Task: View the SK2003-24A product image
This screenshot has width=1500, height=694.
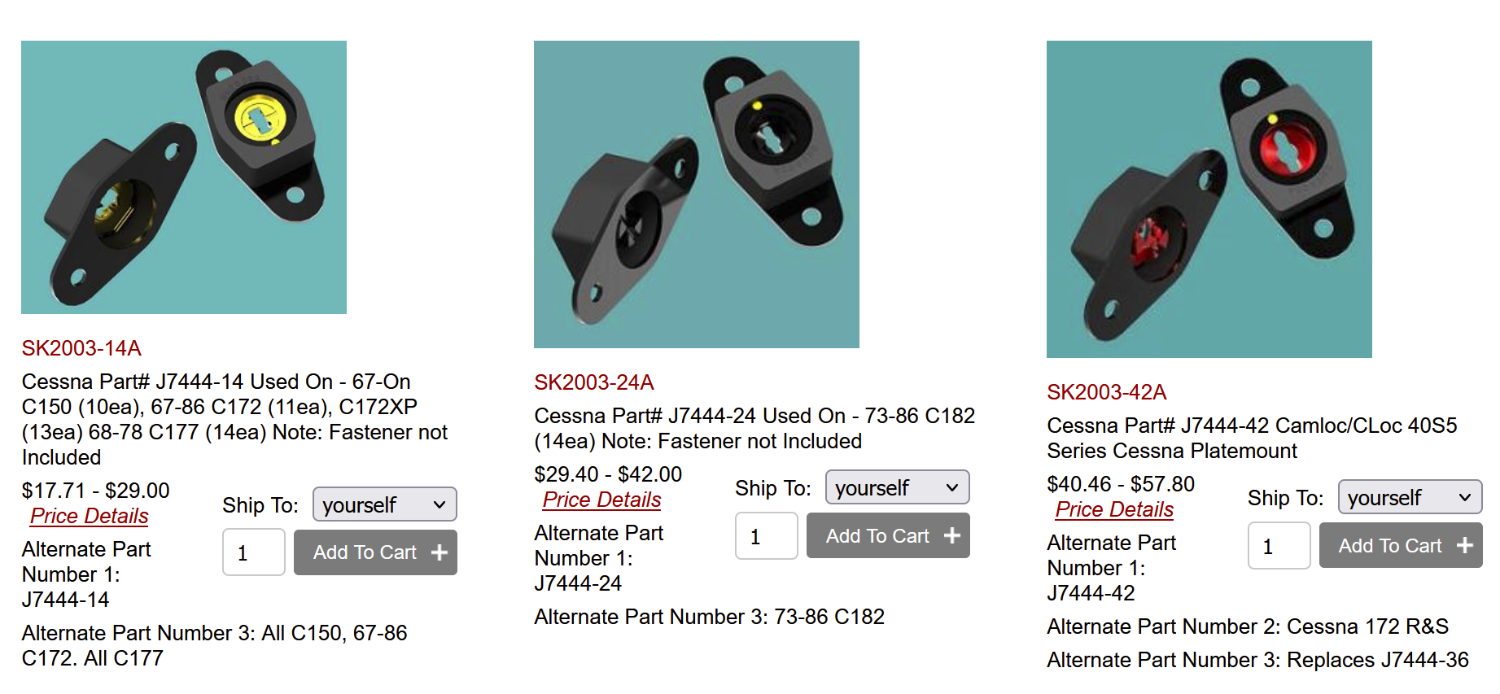Action: 697,194
